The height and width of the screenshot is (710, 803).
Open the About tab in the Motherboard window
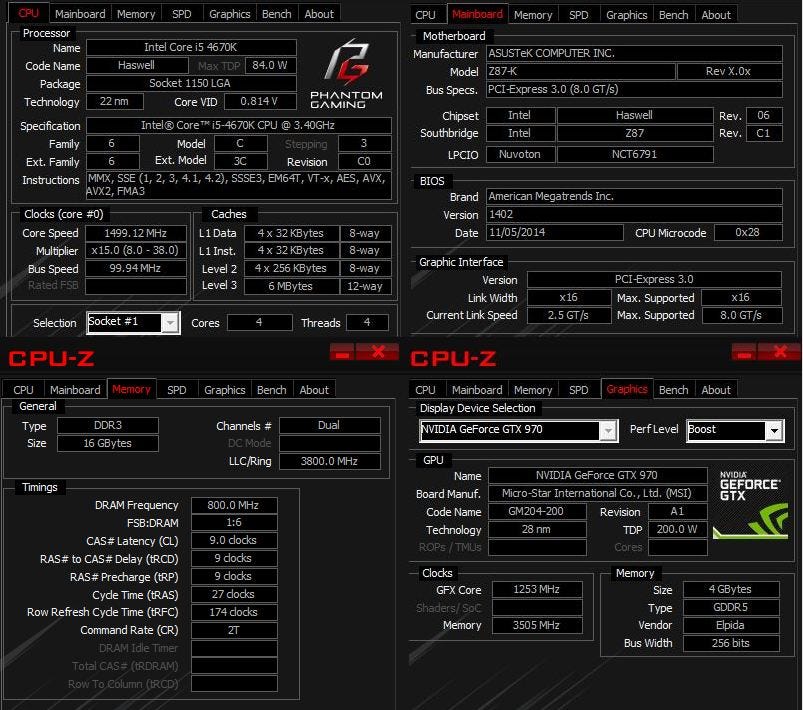716,15
